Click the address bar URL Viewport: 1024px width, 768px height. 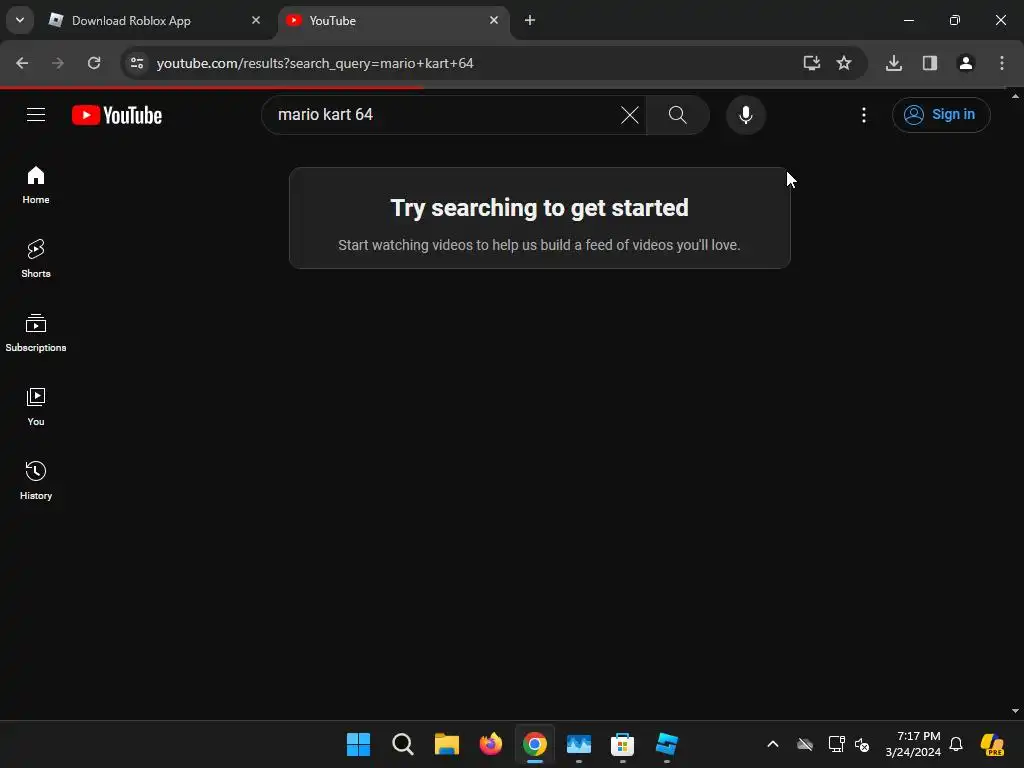pyautogui.click(x=315, y=63)
